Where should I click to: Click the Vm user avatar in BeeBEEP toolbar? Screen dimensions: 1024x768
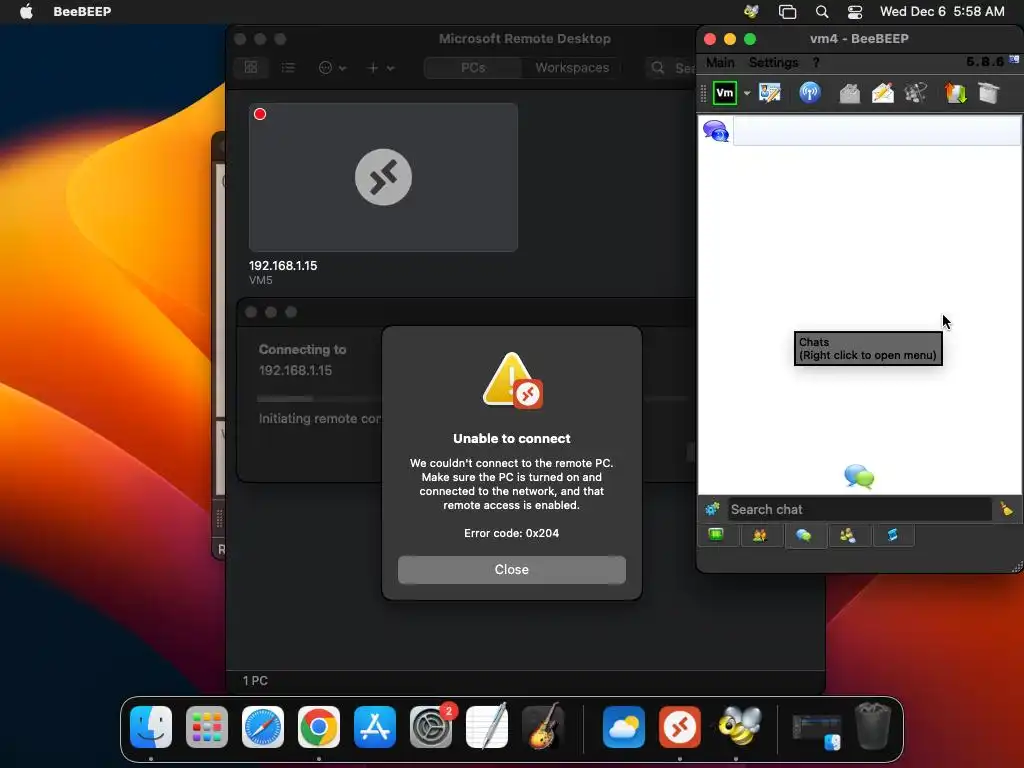coord(724,93)
